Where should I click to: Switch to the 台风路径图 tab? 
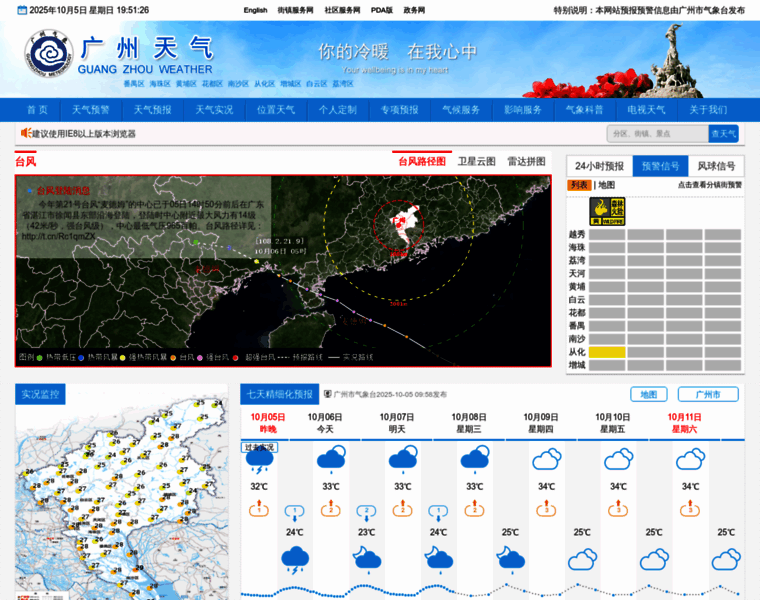pyautogui.click(x=422, y=161)
